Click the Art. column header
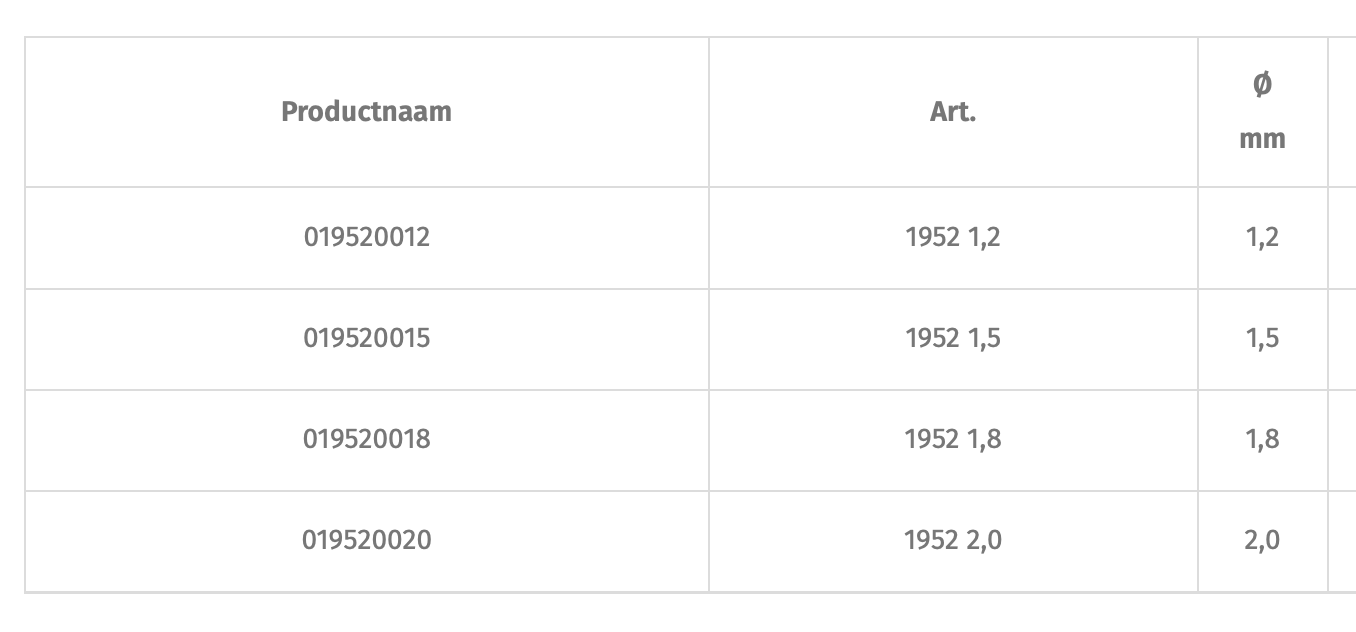This screenshot has width=1356, height=632. click(x=952, y=112)
